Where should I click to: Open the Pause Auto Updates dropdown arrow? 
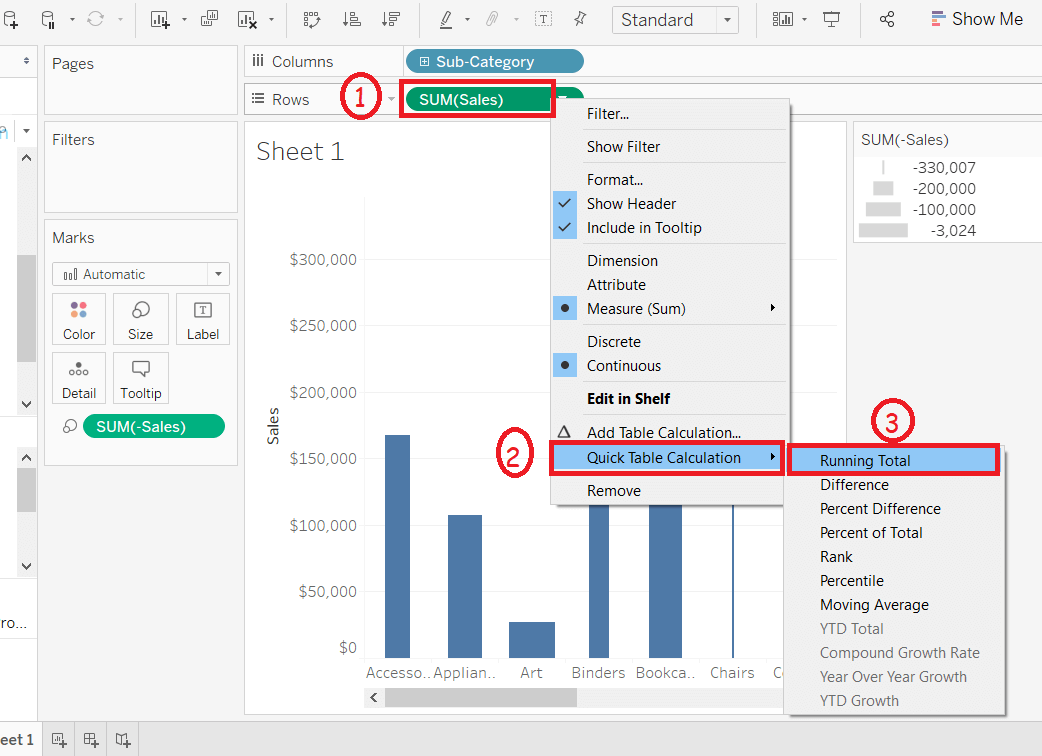tap(72, 20)
